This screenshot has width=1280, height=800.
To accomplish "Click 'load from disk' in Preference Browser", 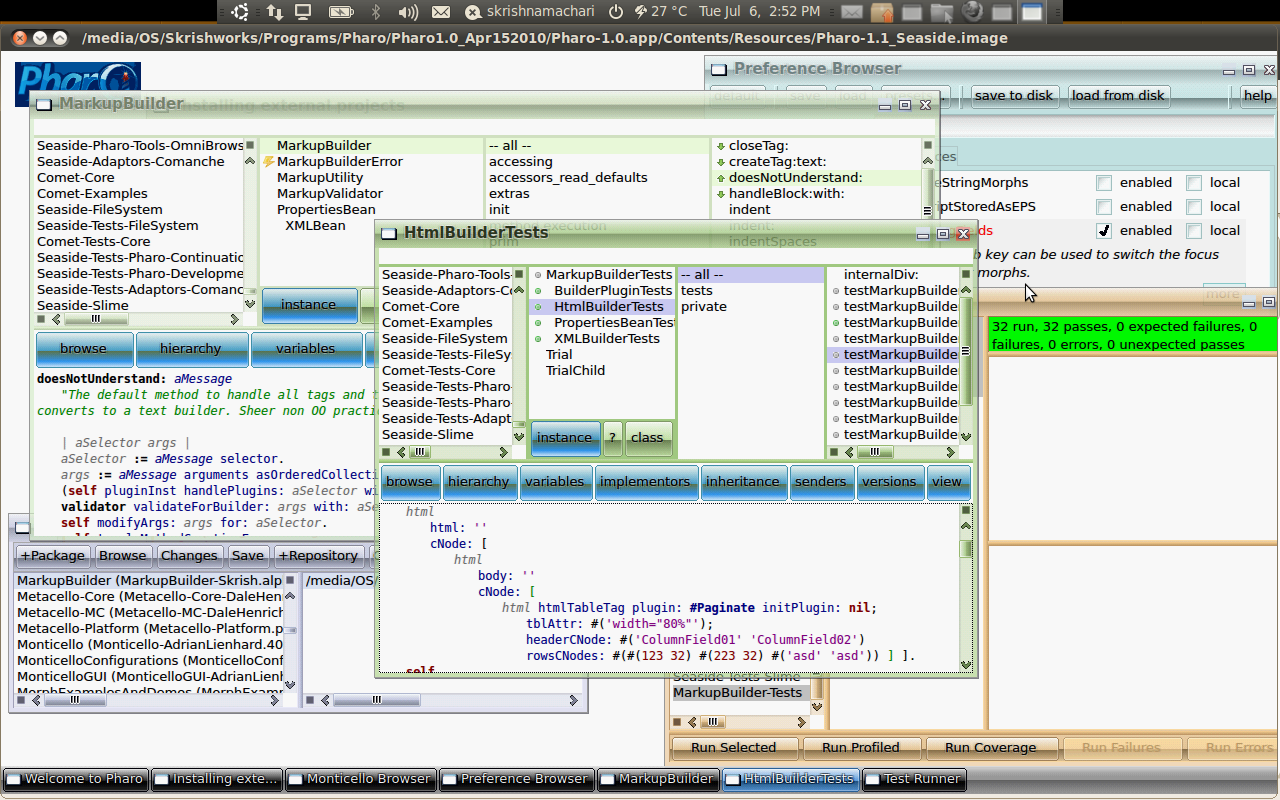I will (x=1118, y=96).
